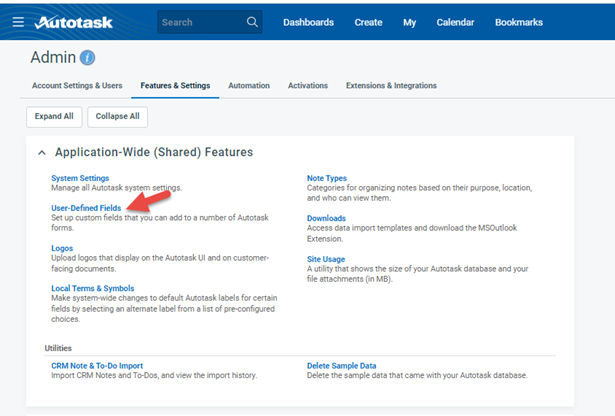Image resolution: width=615 pixels, height=416 pixels.
Task: Open the Dashboards menu
Action: point(308,22)
